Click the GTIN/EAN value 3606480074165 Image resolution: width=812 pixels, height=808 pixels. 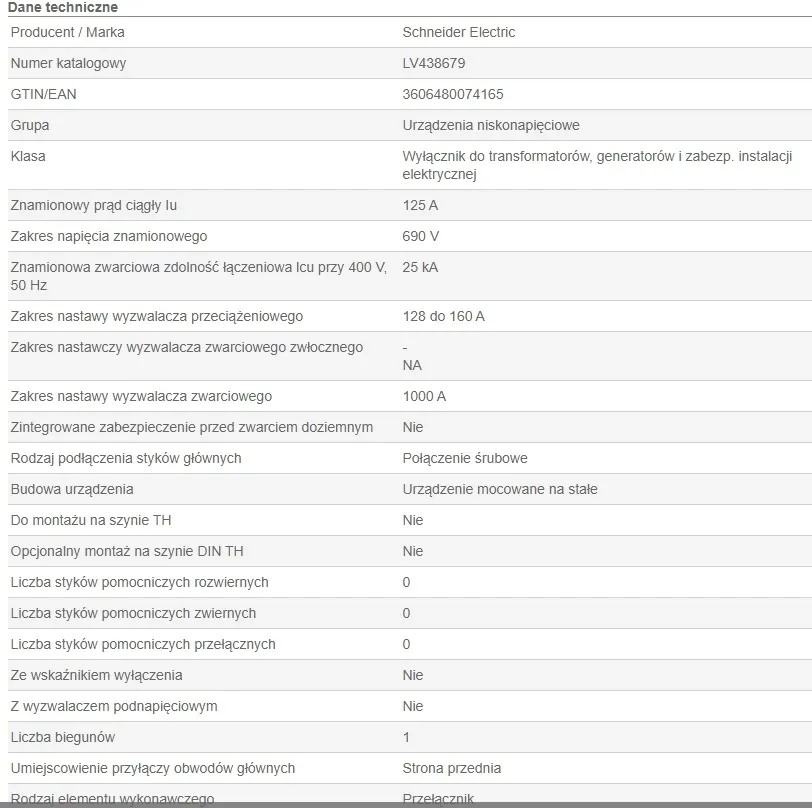pyautogui.click(x=452, y=94)
